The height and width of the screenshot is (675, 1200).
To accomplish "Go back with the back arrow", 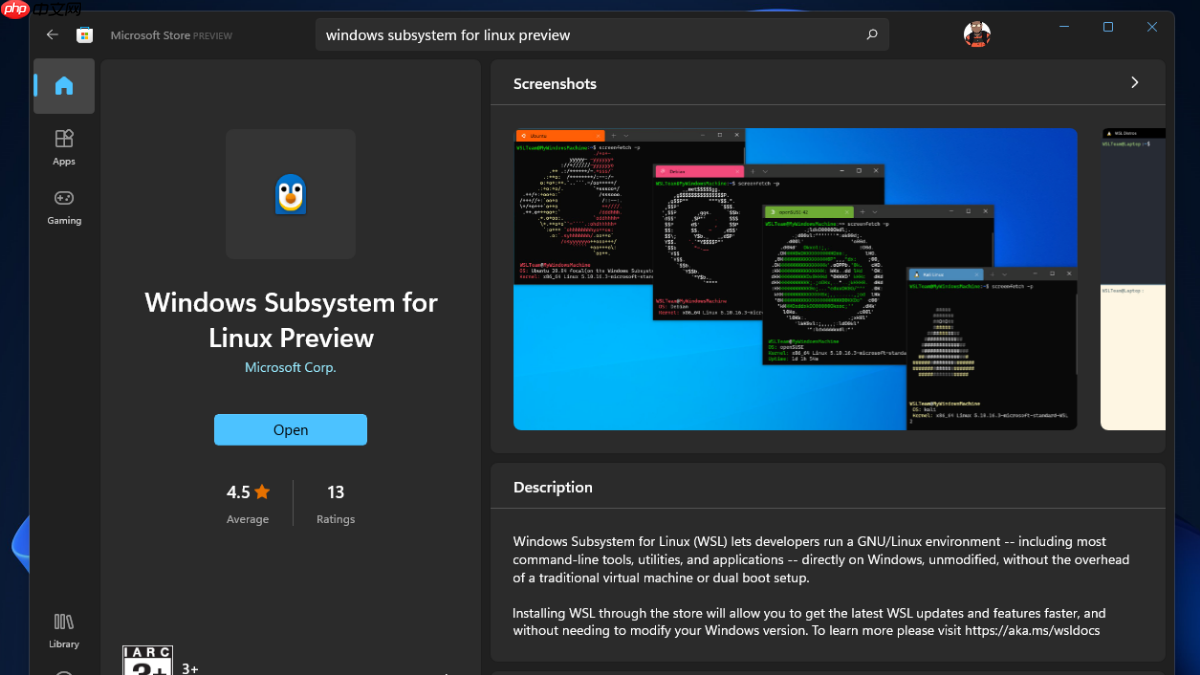I will (52, 35).
